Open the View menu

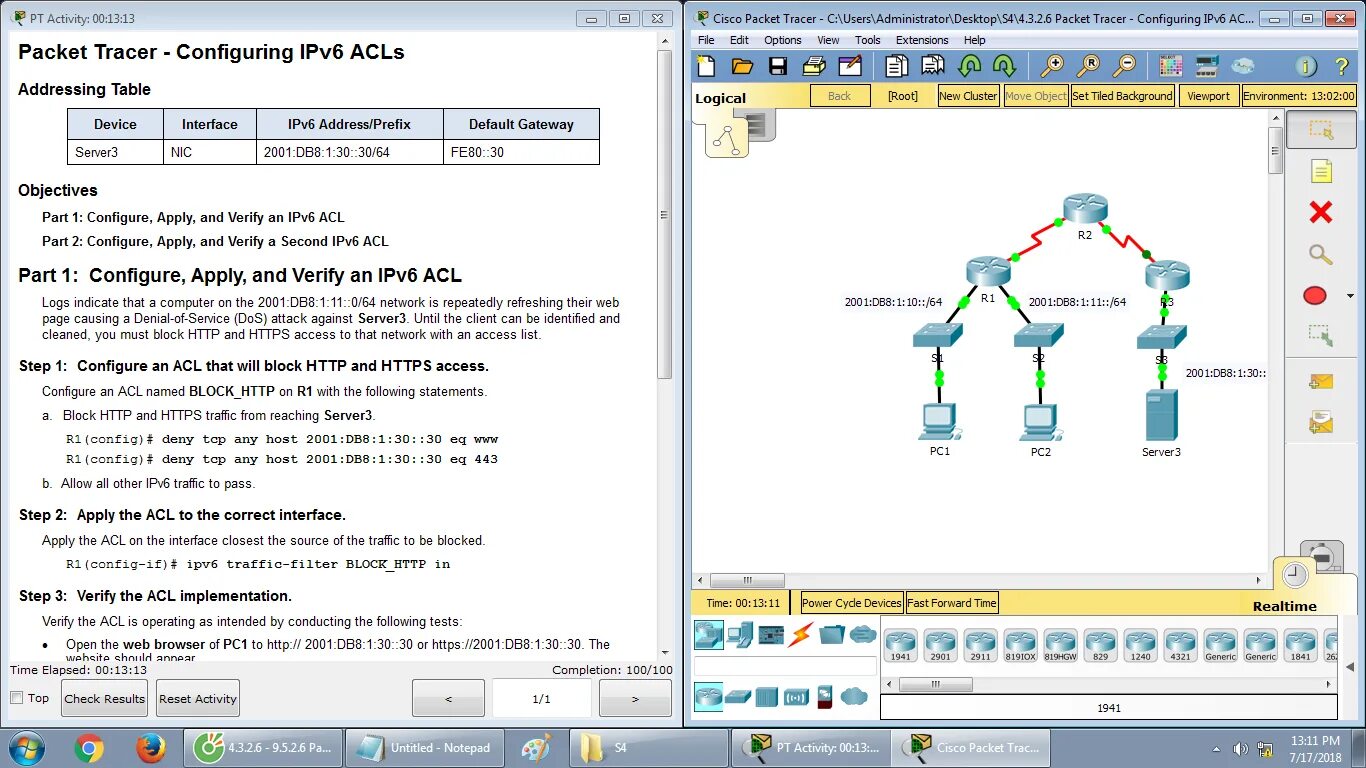point(828,40)
